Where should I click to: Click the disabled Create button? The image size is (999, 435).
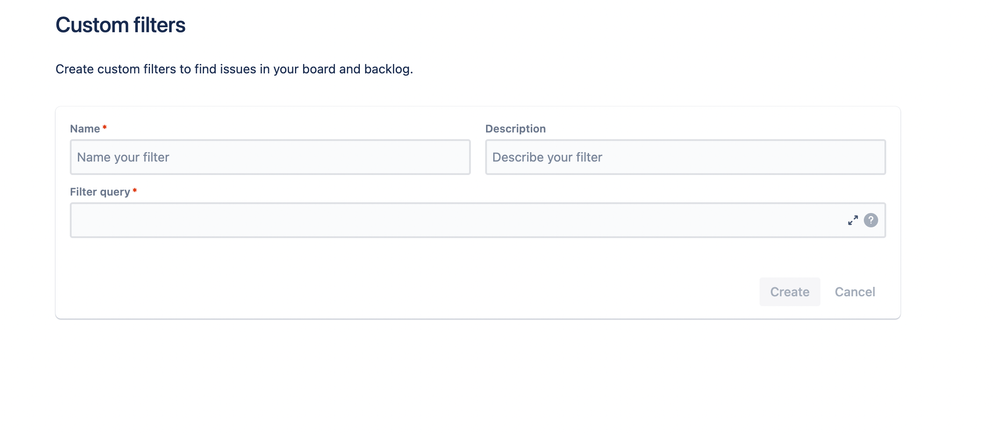[789, 292]
